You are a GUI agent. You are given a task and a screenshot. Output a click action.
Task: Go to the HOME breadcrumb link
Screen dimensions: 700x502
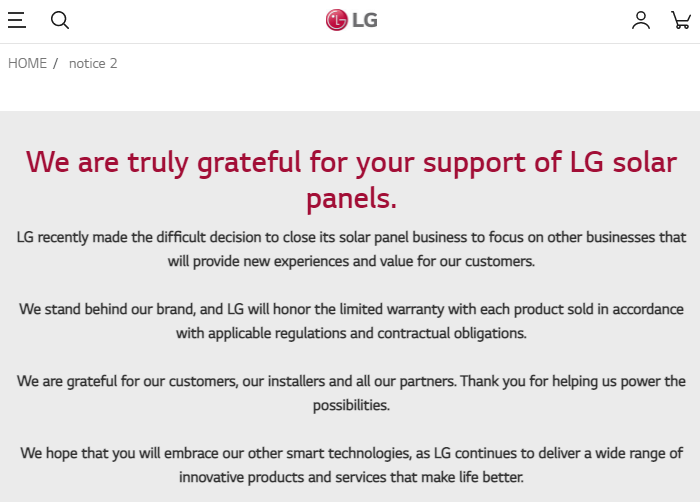coord(27,63)
